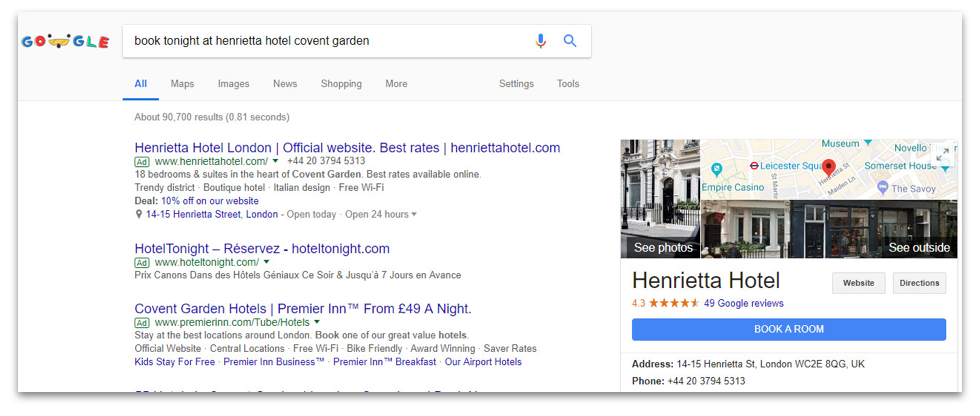Click the 4.3 star rating stars
This screenshot has height=416, width=980.
674,304
